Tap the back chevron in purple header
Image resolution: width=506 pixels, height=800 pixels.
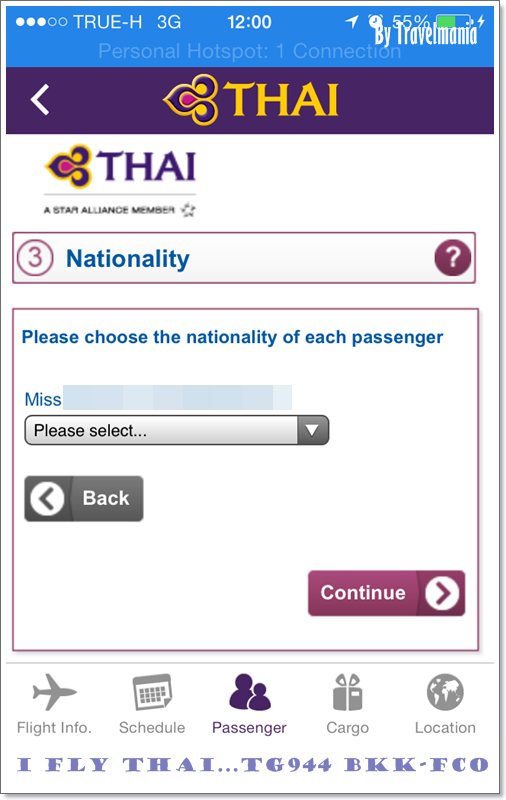click(40, 99)
